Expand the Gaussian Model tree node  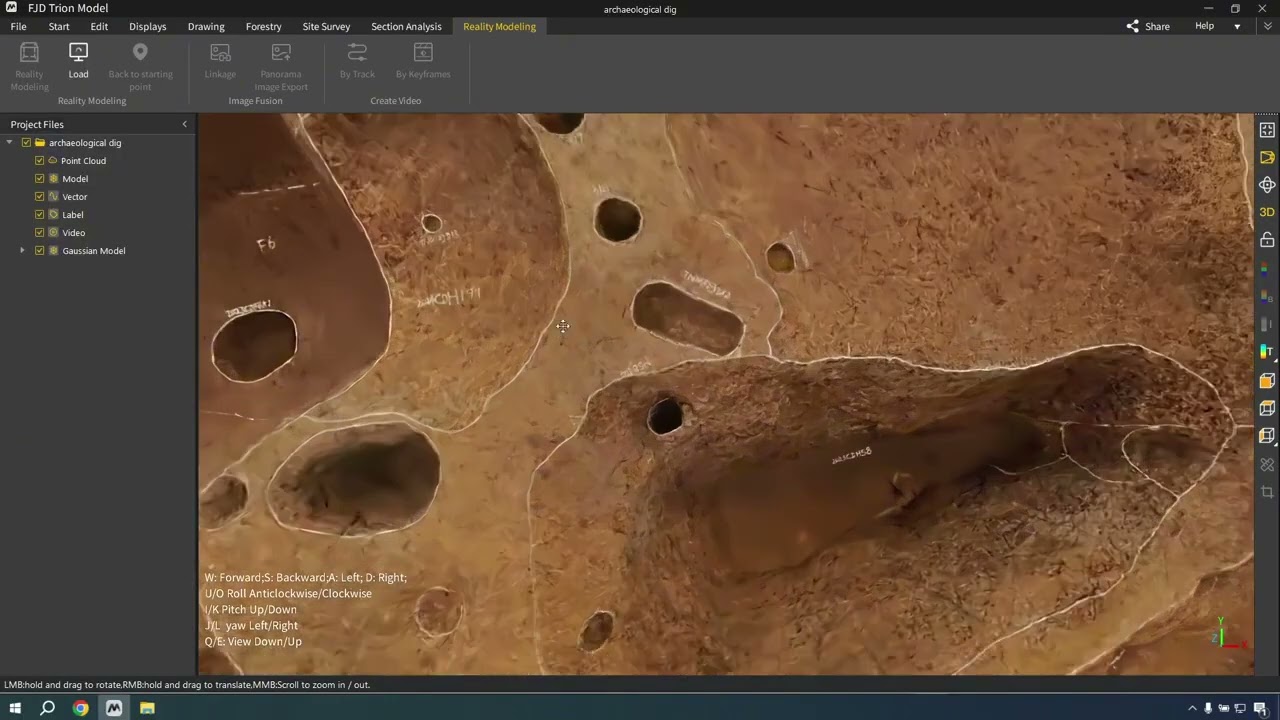(22, 251)
